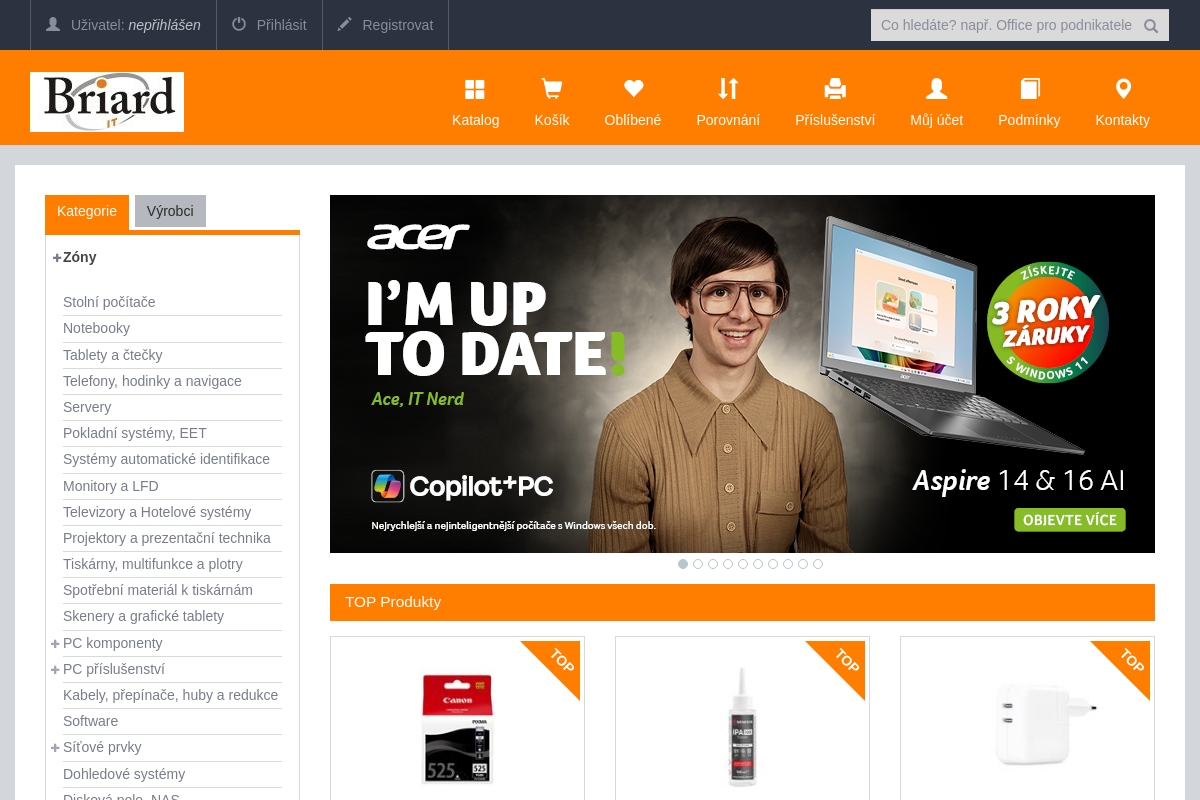The height and width of the screenshot is (800, 1200).
Task: Select the tenth banner slide dot
Action: (x=818, y=564)
